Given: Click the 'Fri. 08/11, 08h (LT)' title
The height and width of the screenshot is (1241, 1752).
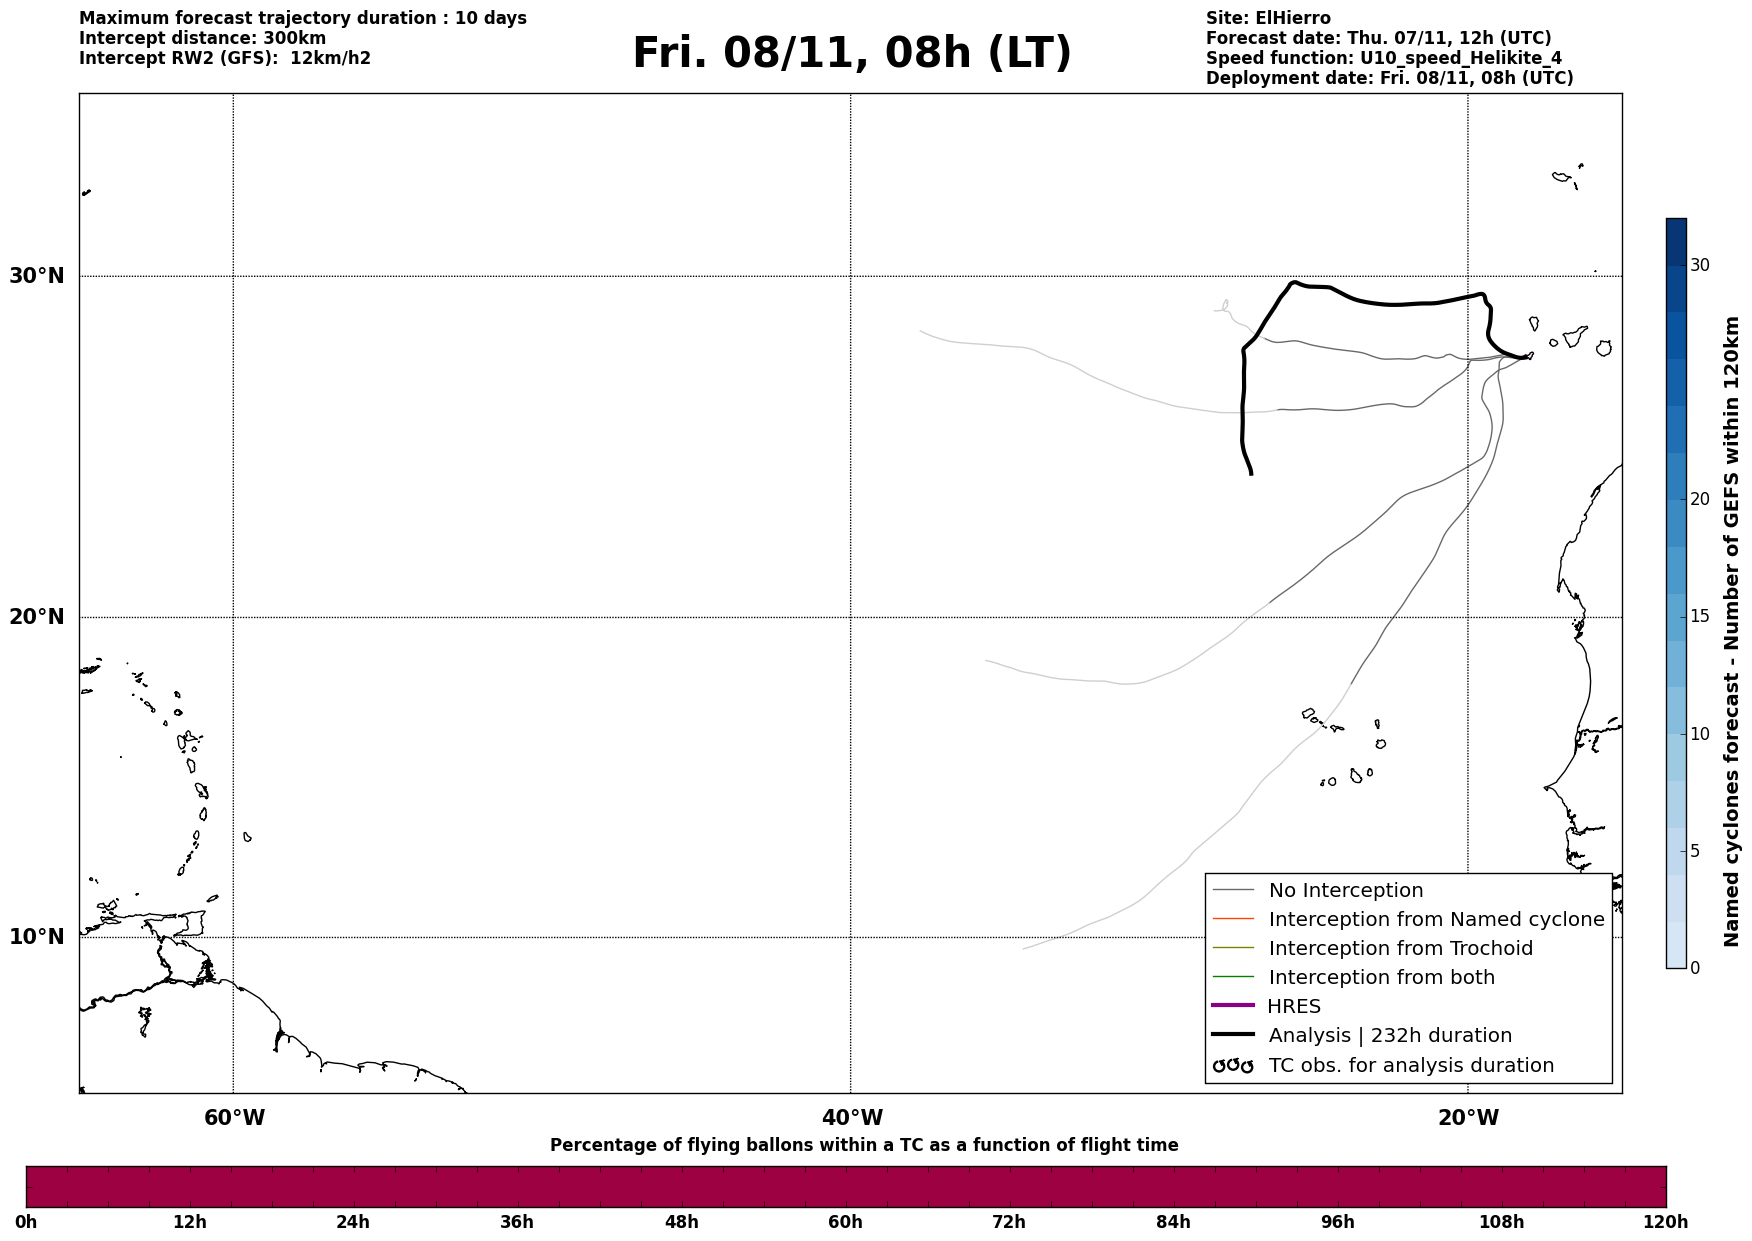Looking at the screenshot, I should [x=852, y=53].
